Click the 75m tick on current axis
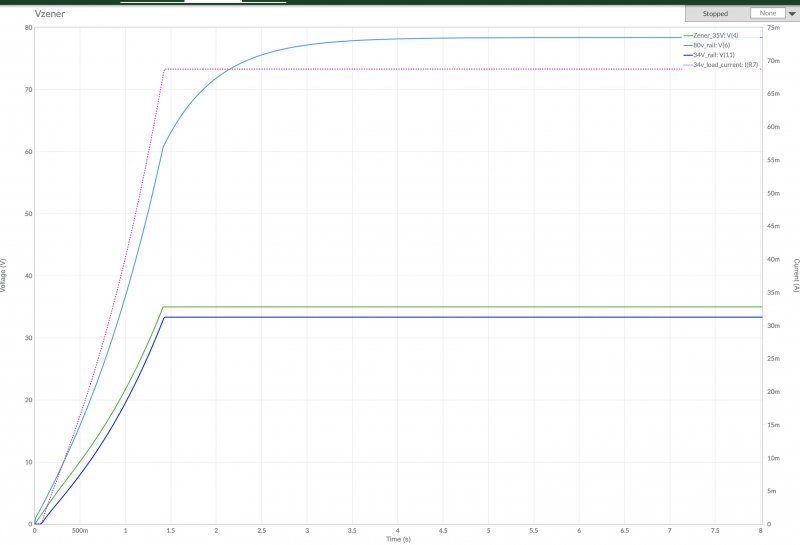Screen dimensions: 800x545 point(773,28)
